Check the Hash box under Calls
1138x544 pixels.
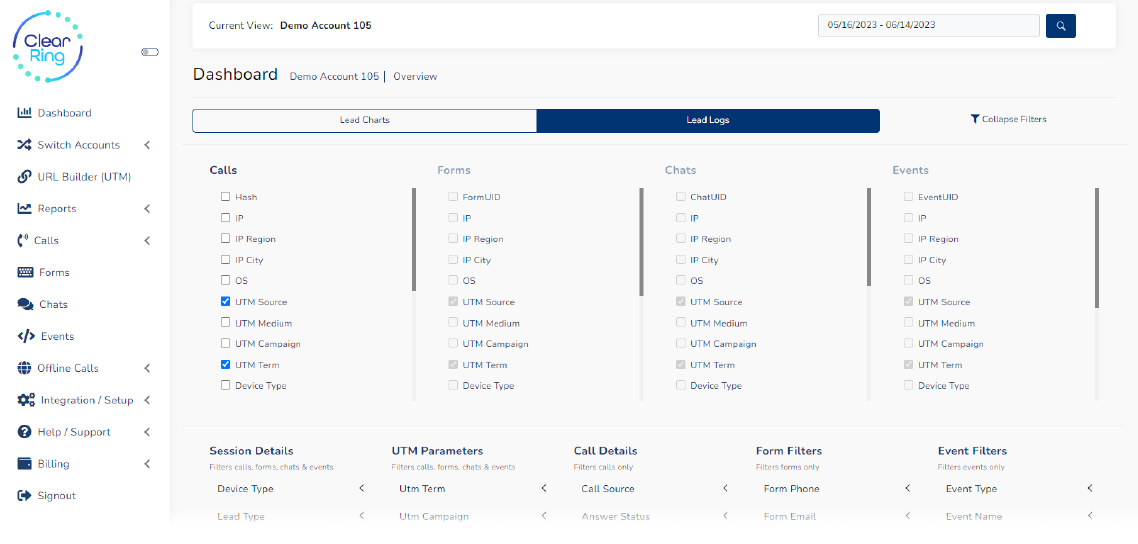[x=226, y=197]
